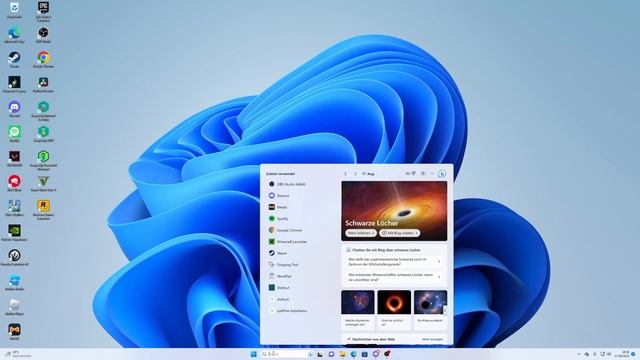The height and width of the screenshot is (360, 640).
Task: Click the Windows Start button in taskbar
Action: (x=253, y=354)
